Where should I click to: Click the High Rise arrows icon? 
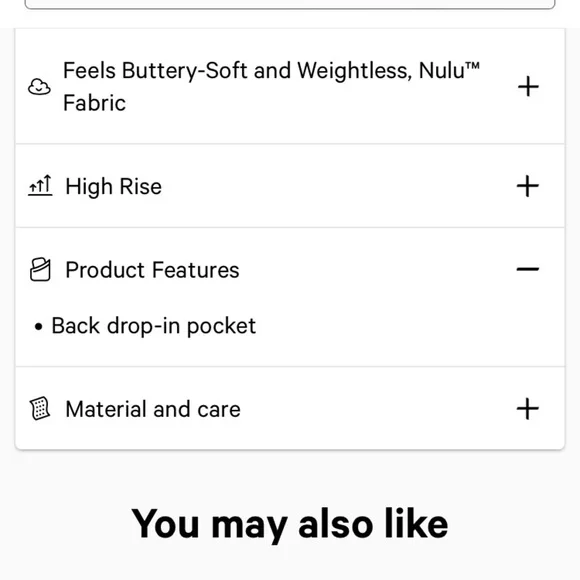tap(40, 186)
